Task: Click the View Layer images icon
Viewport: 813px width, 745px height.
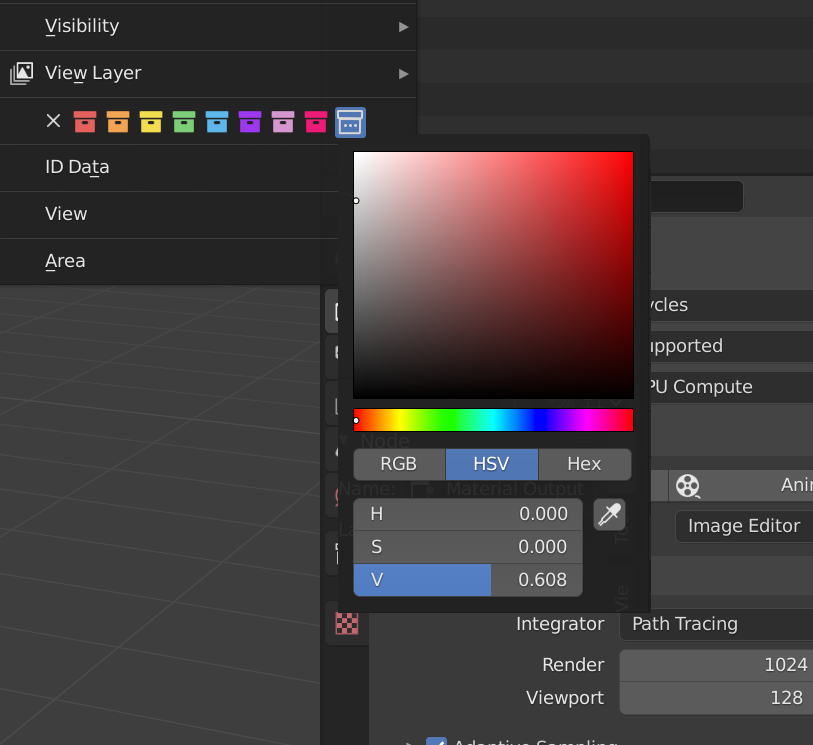Action: point(22,73)
